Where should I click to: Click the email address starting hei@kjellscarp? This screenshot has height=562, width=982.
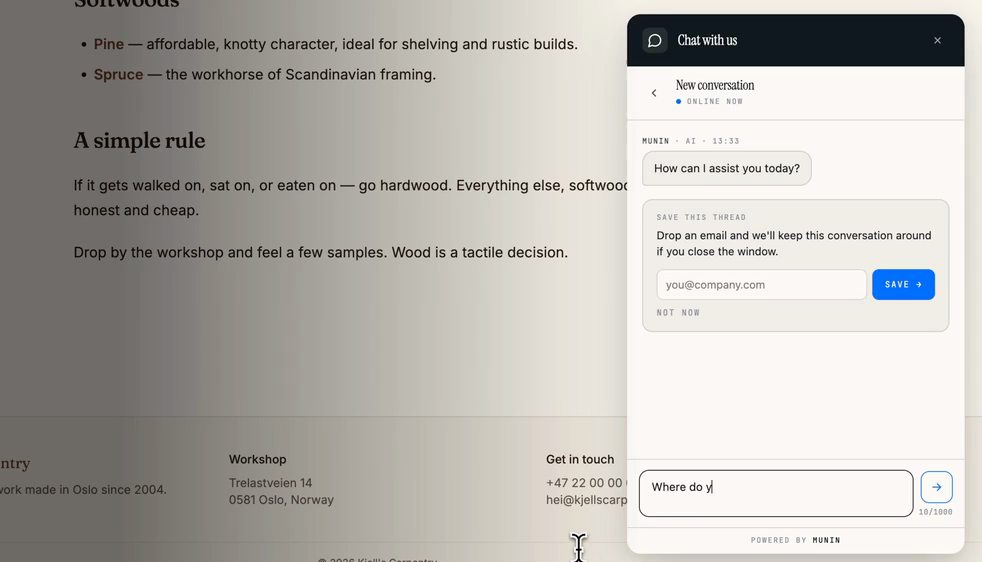(x=586, y=500)
